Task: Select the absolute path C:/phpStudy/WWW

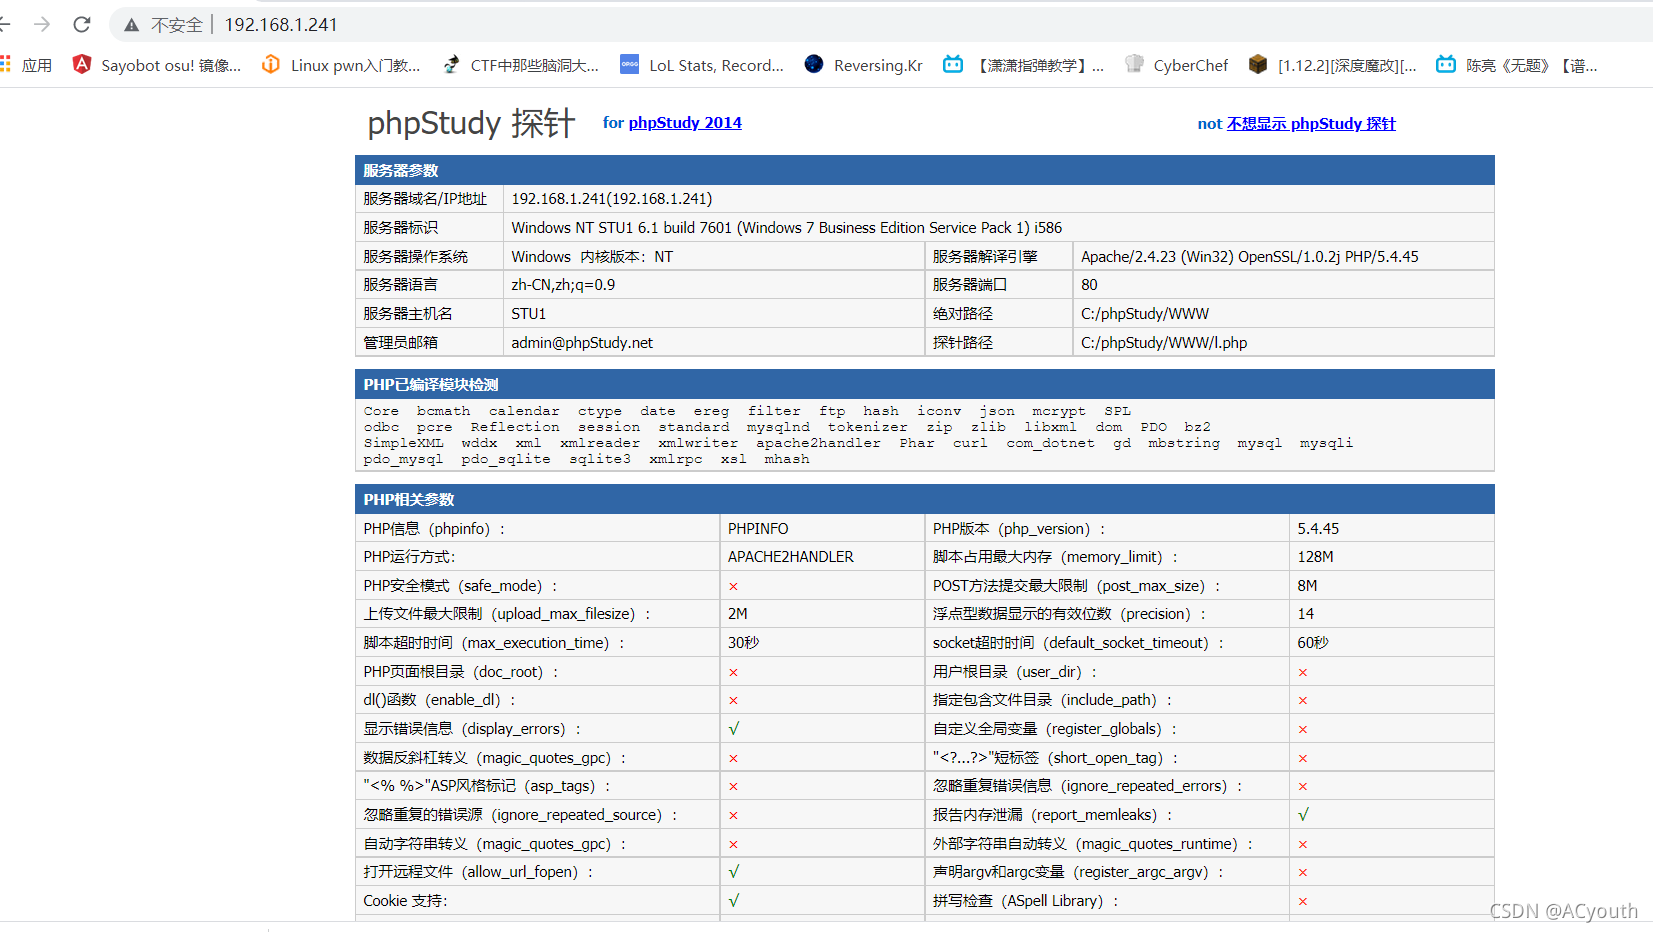Action: click(x=1145, y=314)
